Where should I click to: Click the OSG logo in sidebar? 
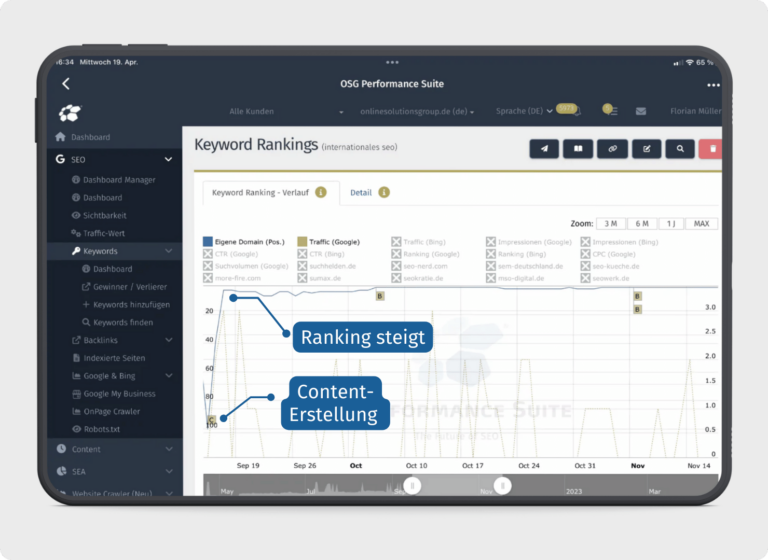click(x=70, y=113)
